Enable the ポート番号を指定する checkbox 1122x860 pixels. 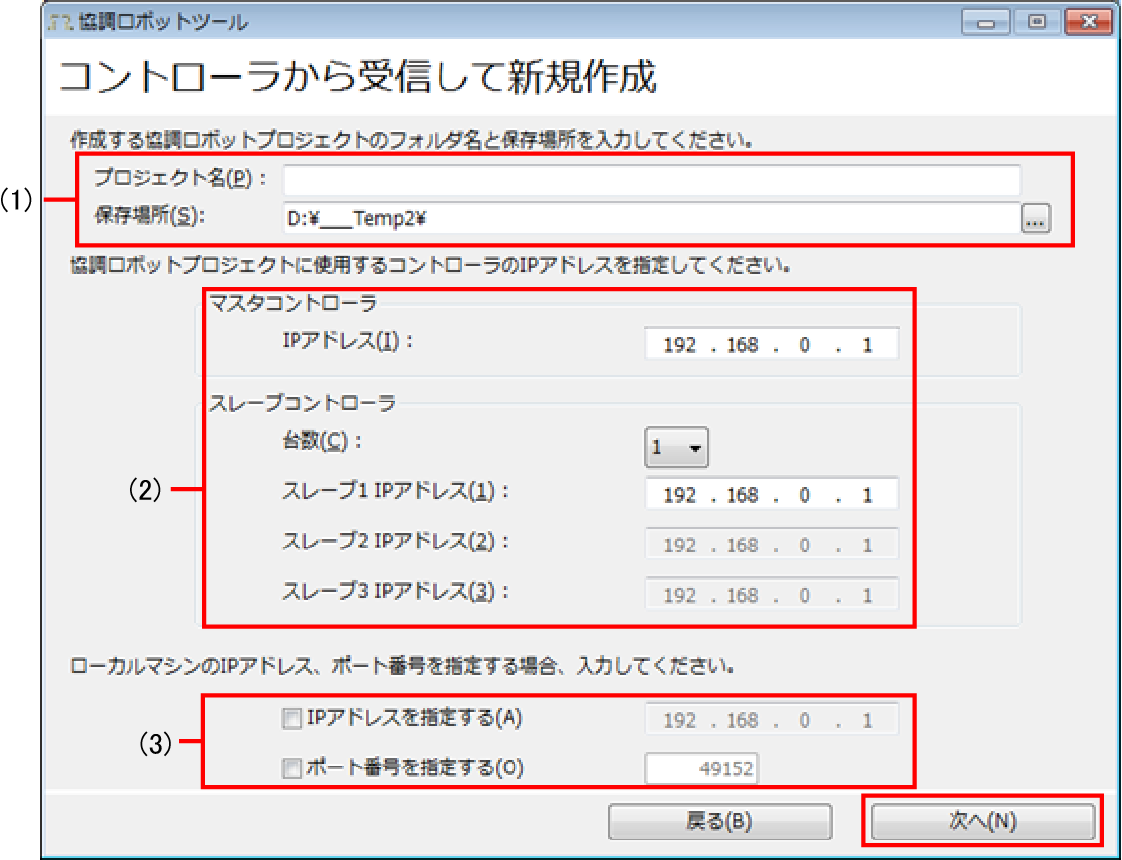click(292, 768)
